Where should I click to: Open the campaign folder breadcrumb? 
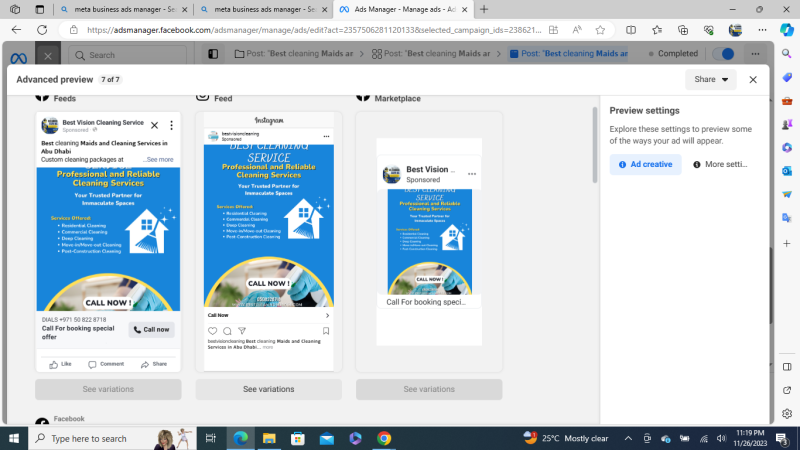click(294, 54)
